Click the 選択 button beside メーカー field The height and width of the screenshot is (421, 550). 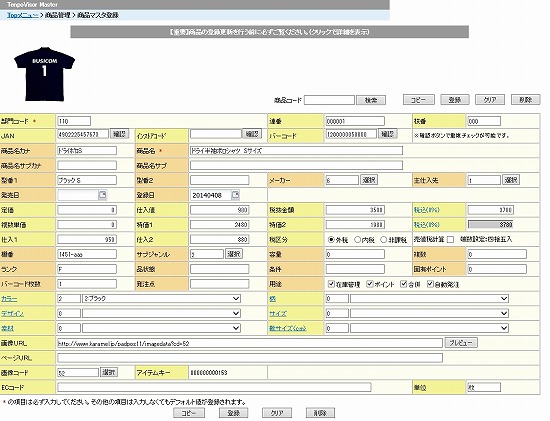[369, 180]
